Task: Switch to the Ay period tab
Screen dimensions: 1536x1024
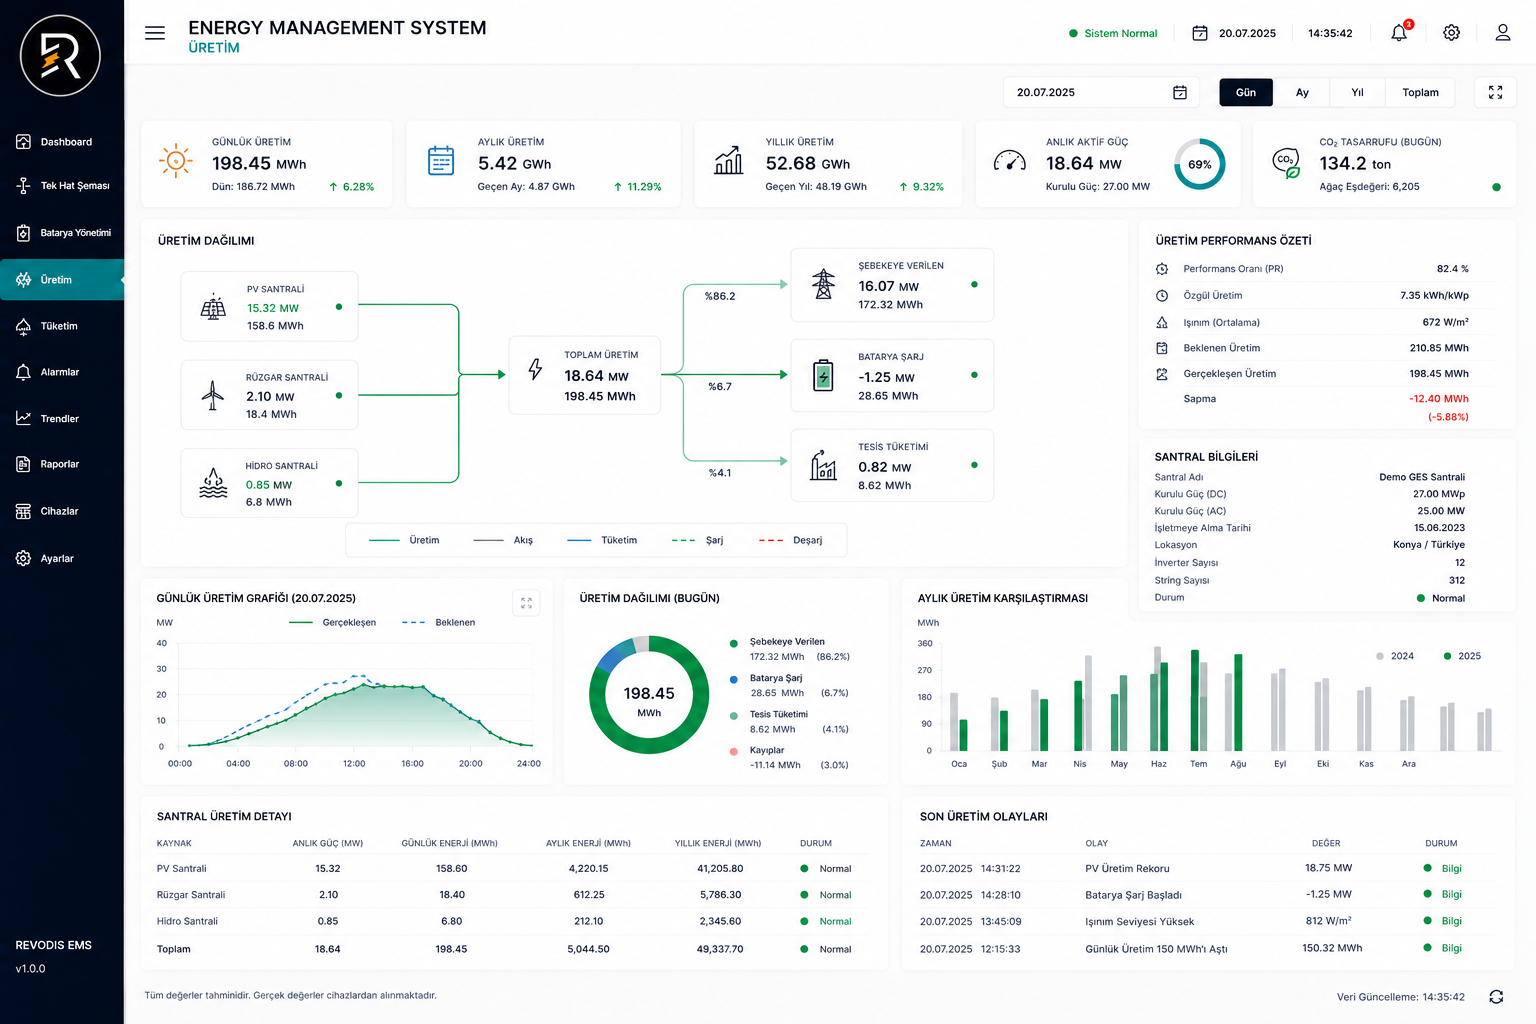Action: (x=1302, y=92)
